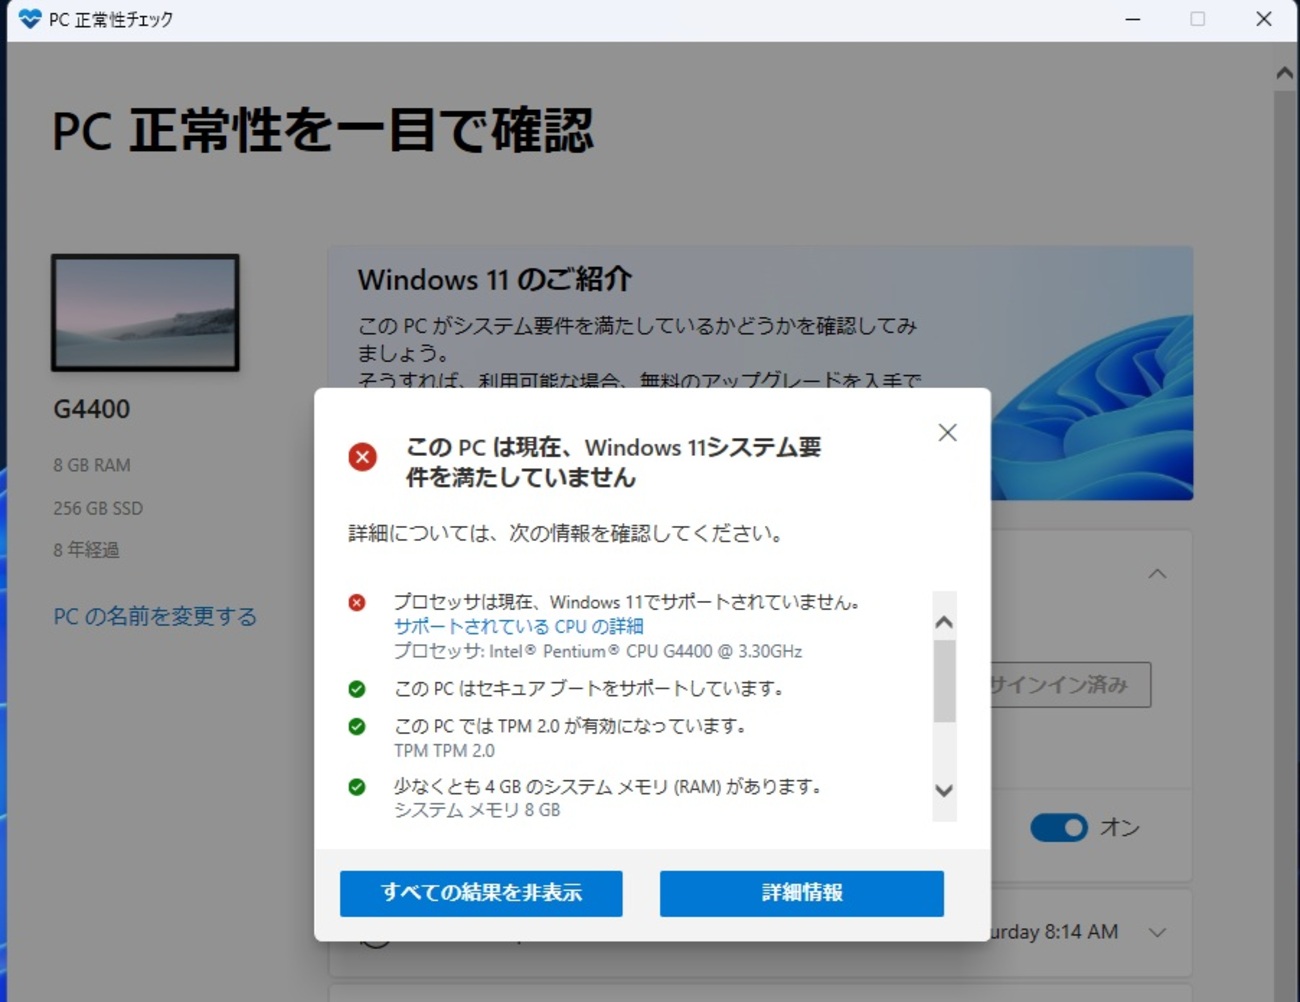
Task: Click the Windows 11 のご紹介 heading
Action: tap(495, 279)
